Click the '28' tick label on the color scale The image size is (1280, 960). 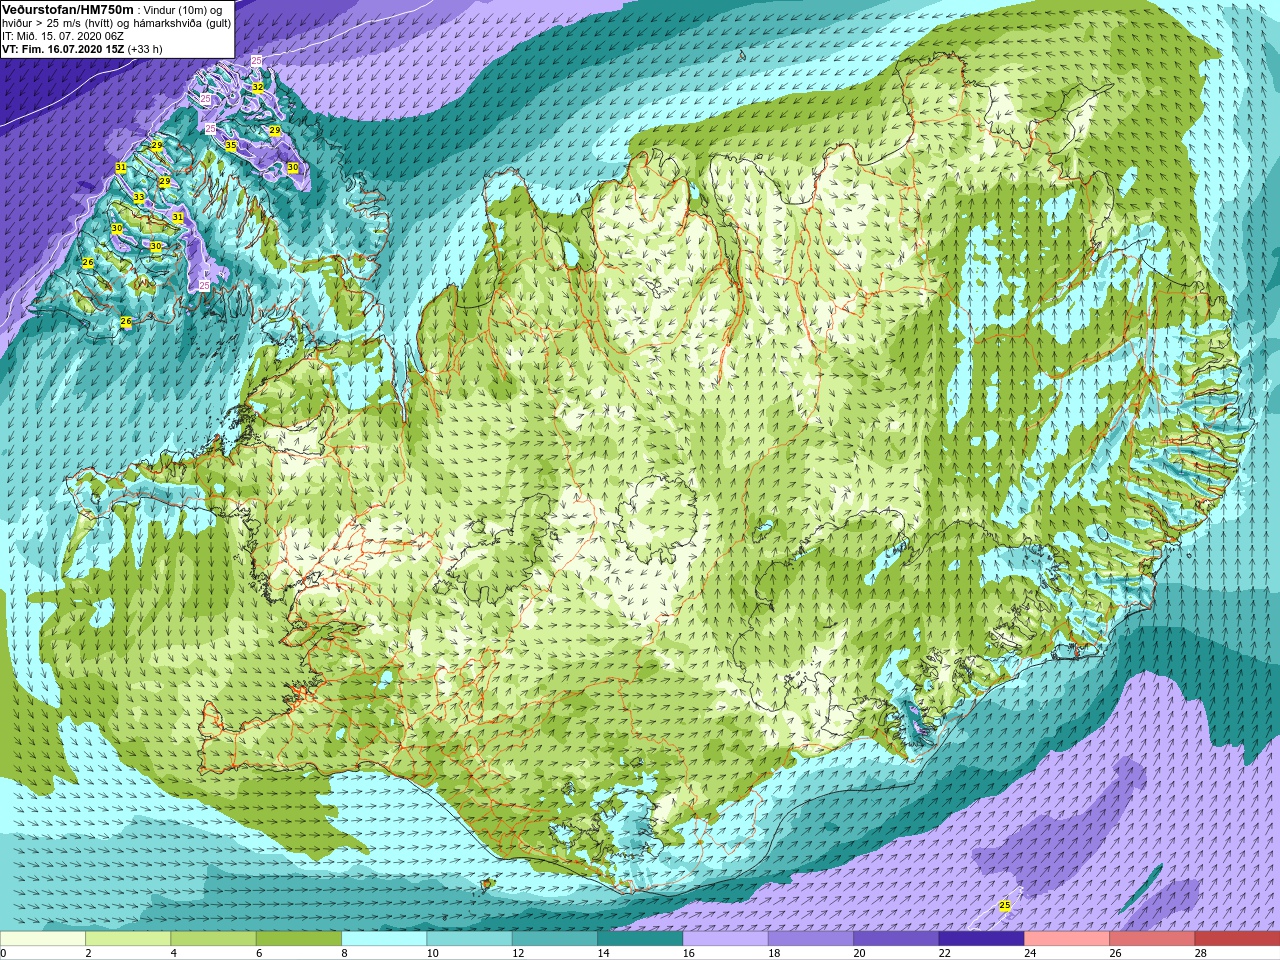(x=1203, y=953)
